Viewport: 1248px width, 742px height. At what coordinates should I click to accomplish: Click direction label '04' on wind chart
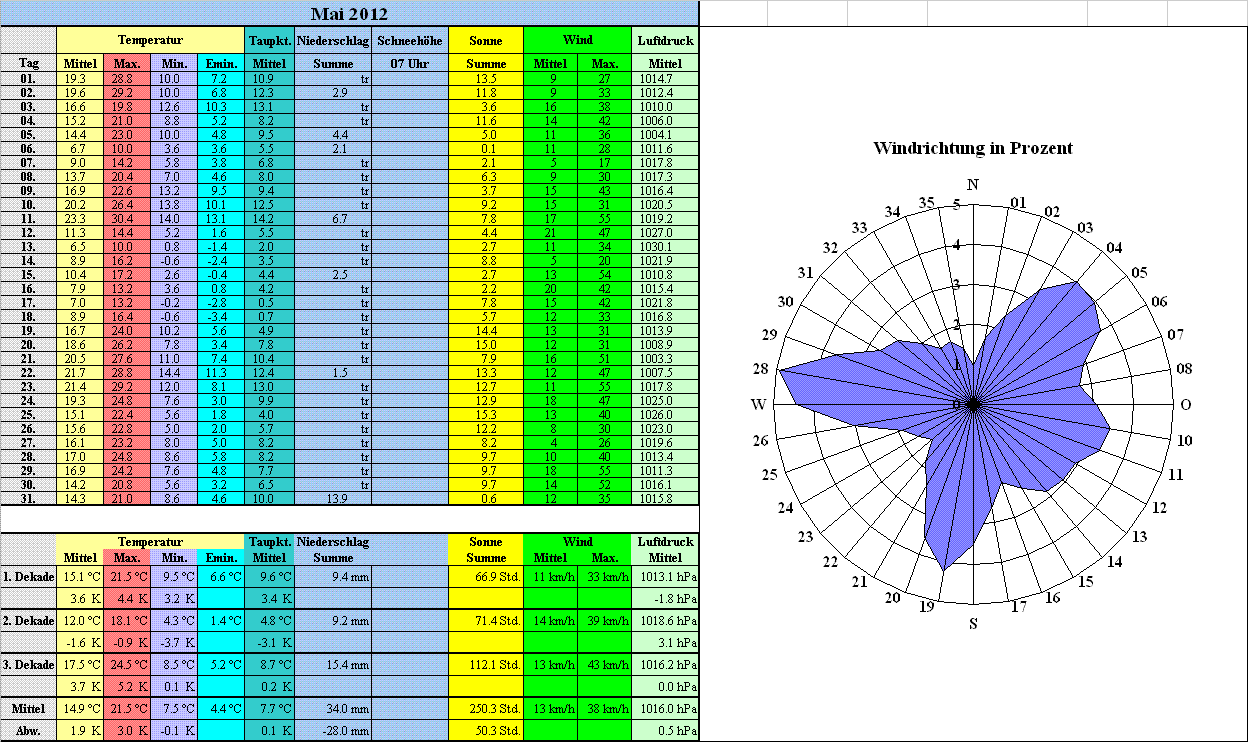coord(1114,248)
